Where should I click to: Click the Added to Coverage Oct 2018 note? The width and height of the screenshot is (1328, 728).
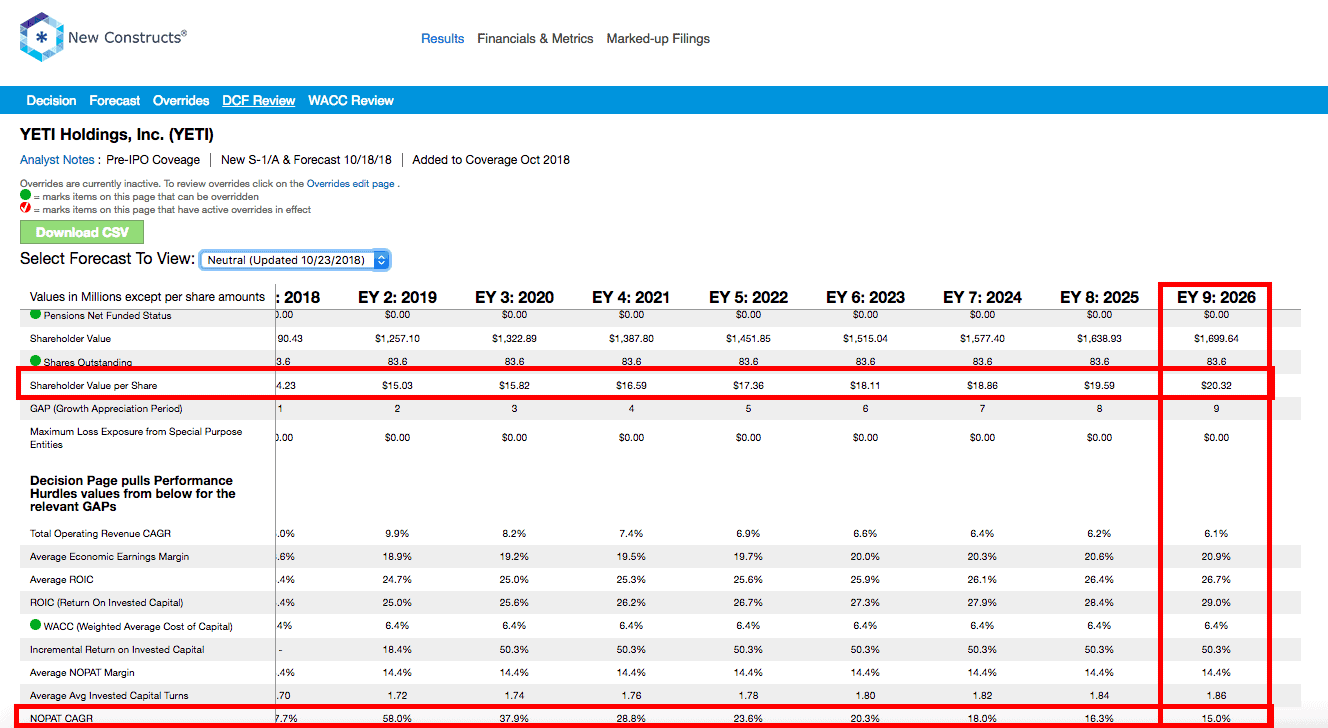pyautogui.click(x=491, y=160)
